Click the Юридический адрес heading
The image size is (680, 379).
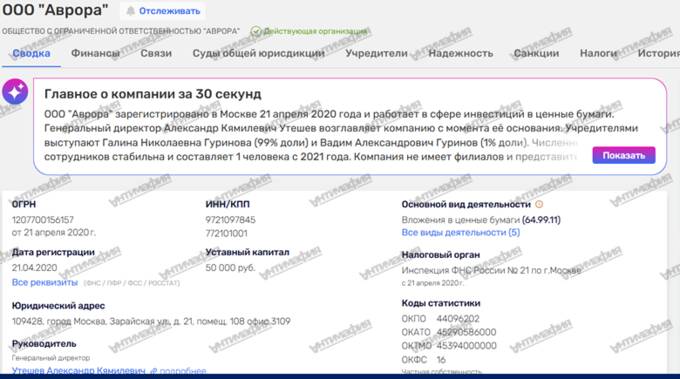[58, 306]
